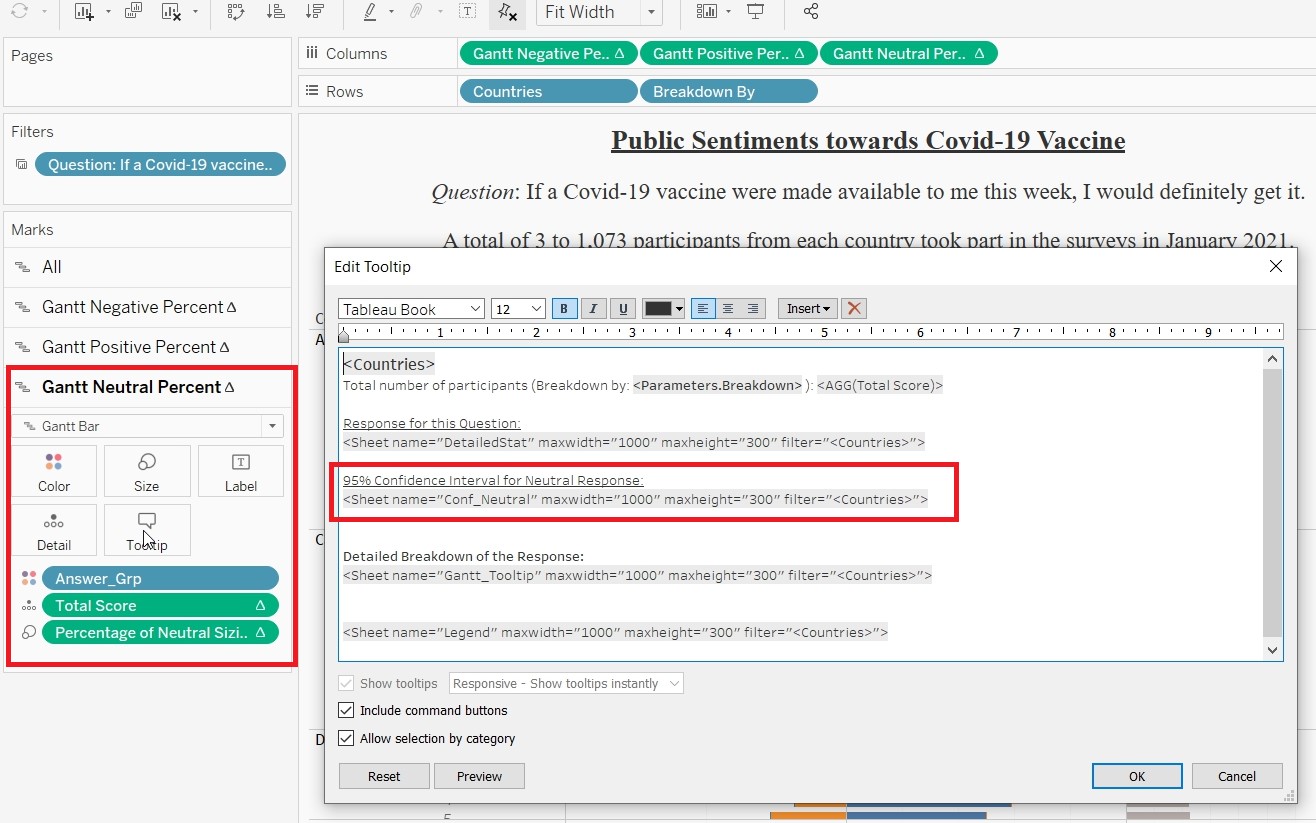Click the Swap rows and columns icon
Viewport: 1316px width, 823px height.
tap(236, 12)
